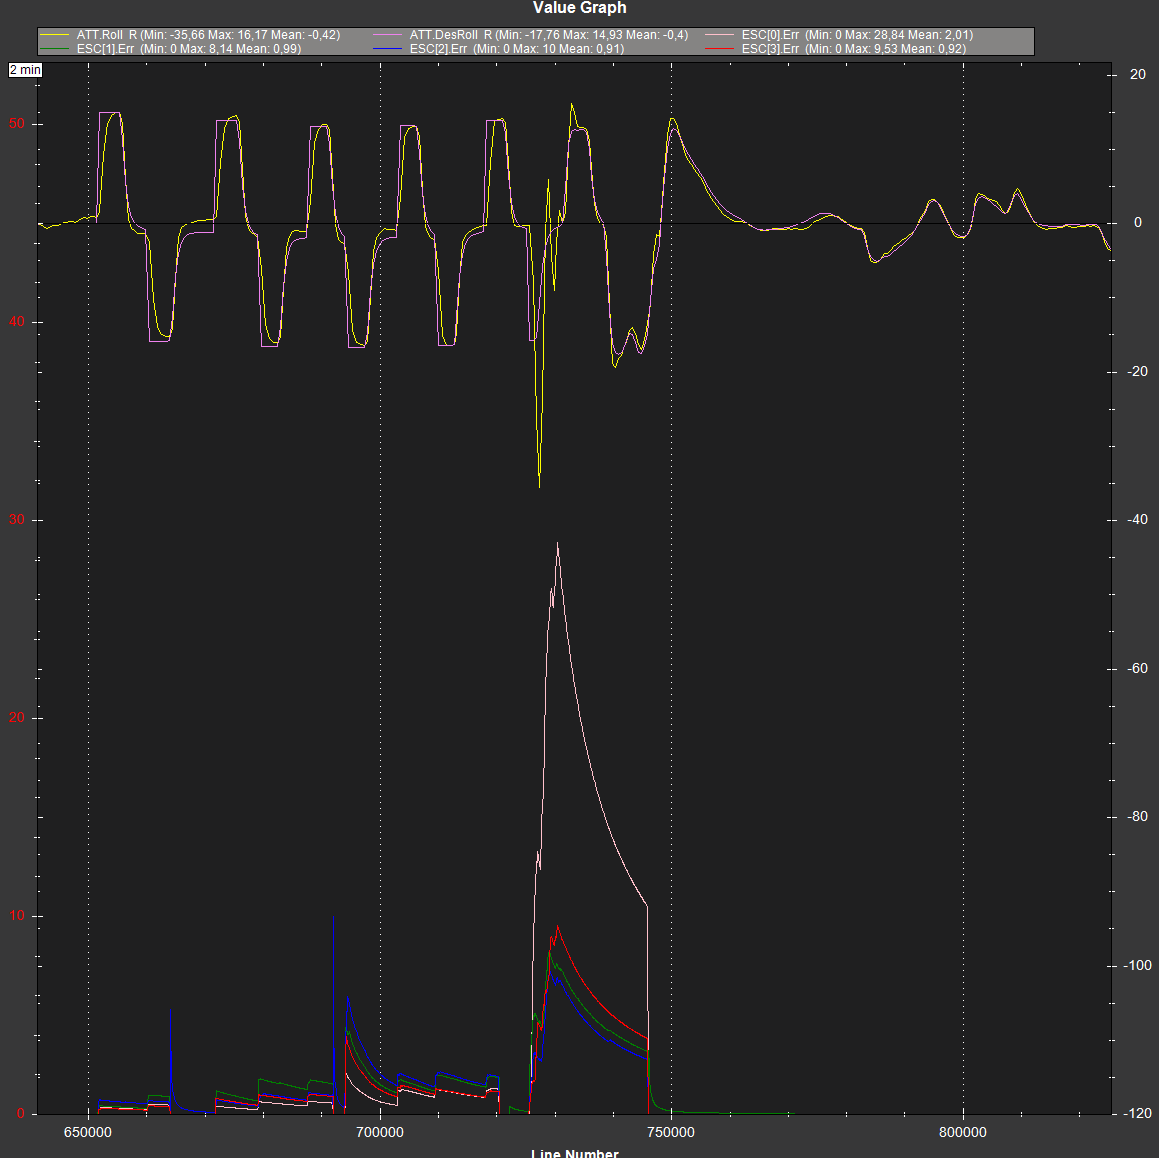Image resolution: width=1159 pixels, height=1158 pixels.
Task: Click the blue ESC[2].Err legend line swatch
Action: (x=388, y=49)
